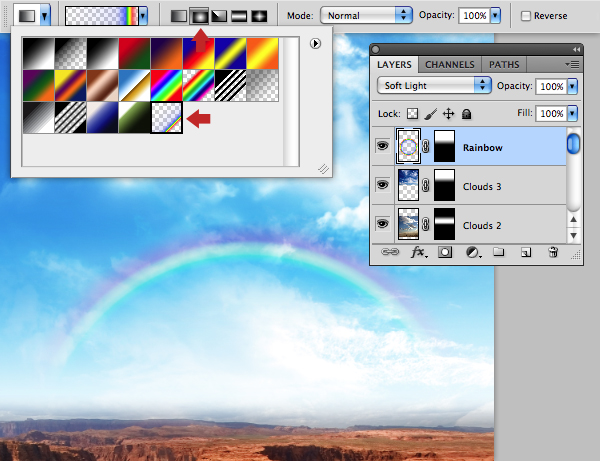Select the transparent rainbow gradient swatch in third row
Image resolution: width=600 pixels, height=461 pixels.
point(166,117)
